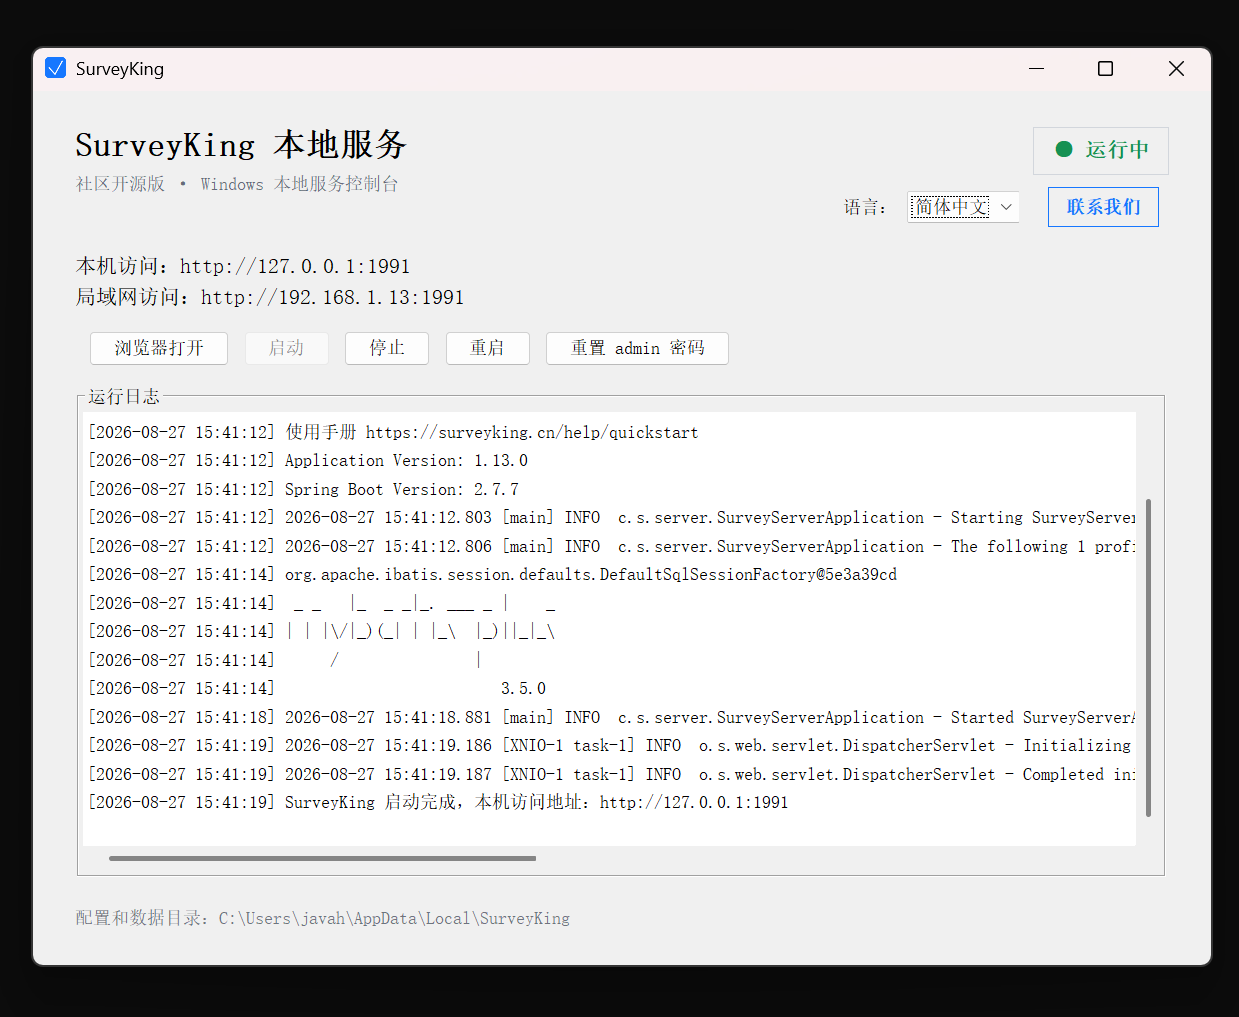Click the Spring Boot Version: 2.7.7 log line

(304, 489)
